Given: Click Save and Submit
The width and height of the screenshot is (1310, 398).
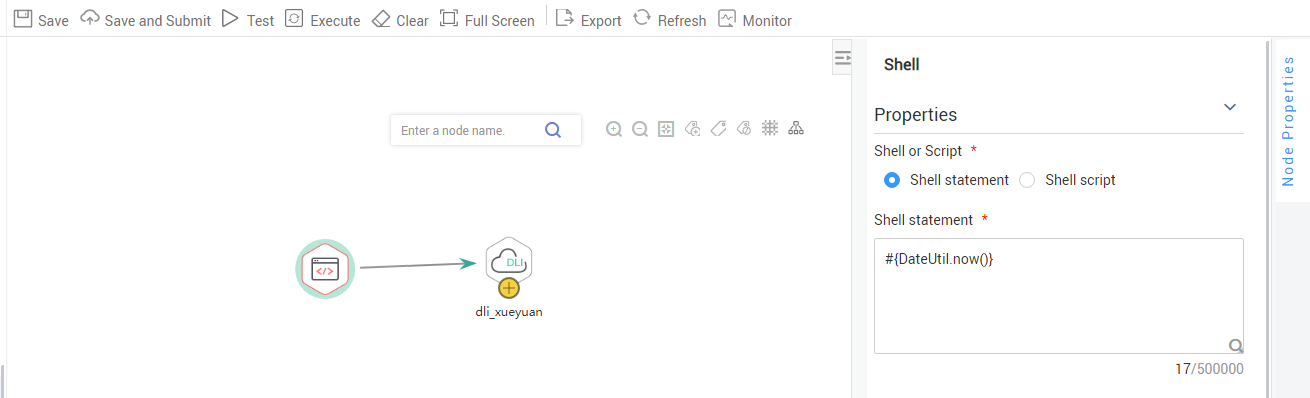Looking at the screenshot, I should pyautogui.click(x=146, y=20).
